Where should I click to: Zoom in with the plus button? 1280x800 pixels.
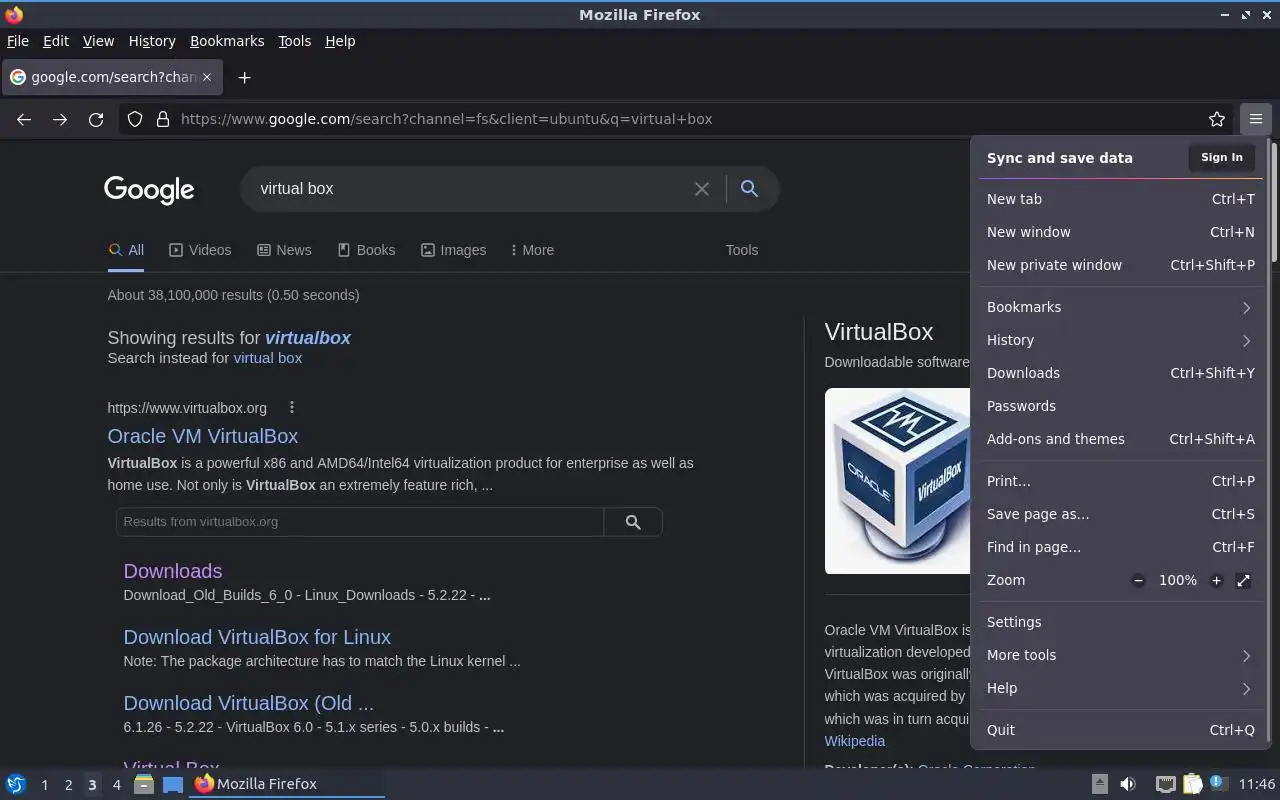pyautogui.click(x=1216, y=580)
